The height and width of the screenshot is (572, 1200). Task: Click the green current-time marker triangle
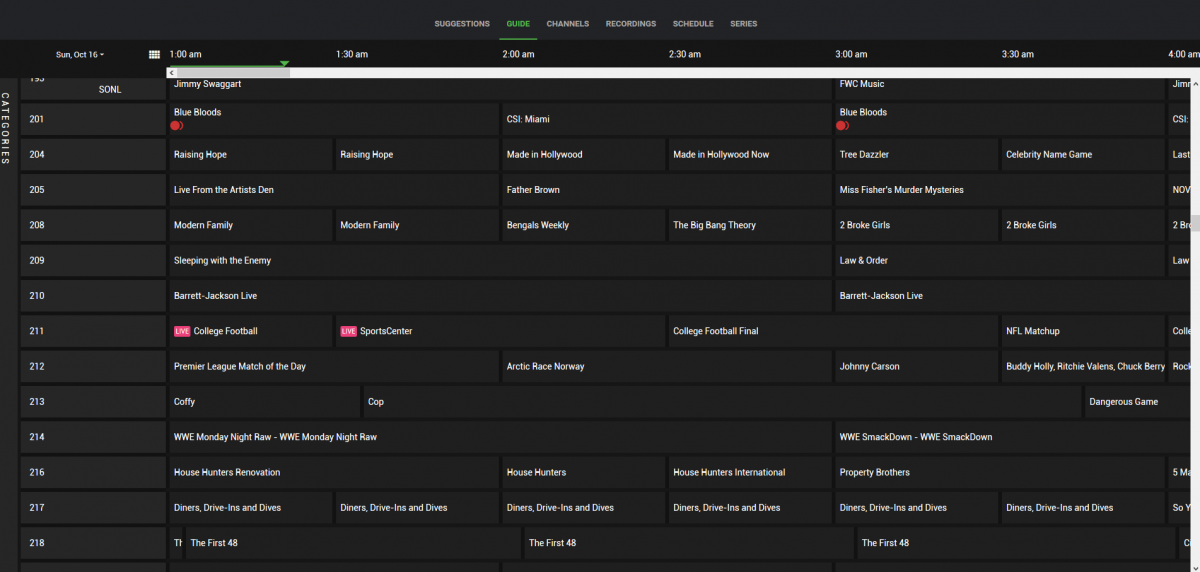tap(285, 64)
